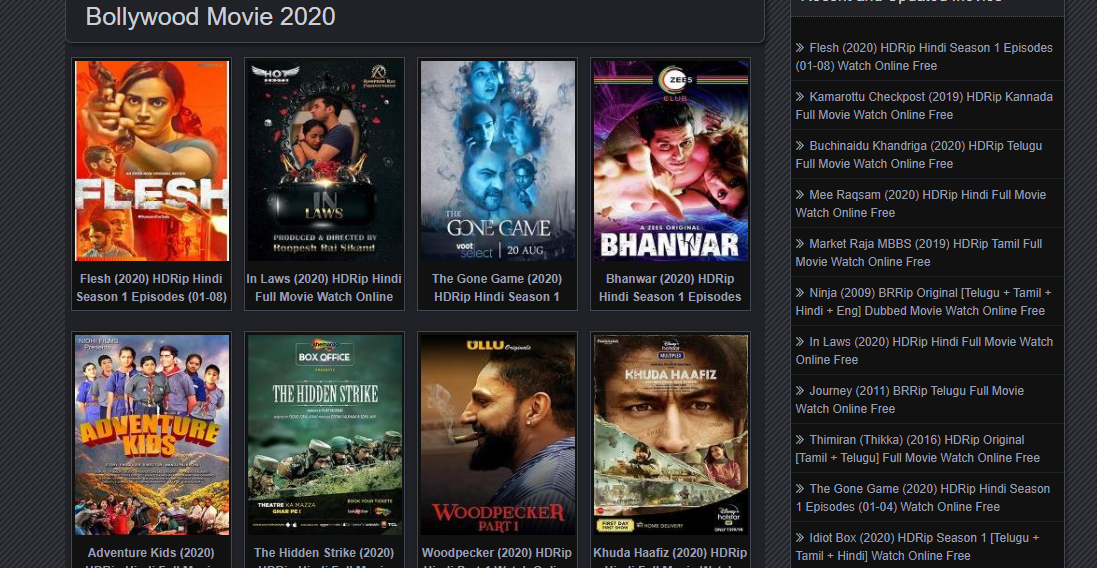The height and width of the screenshot is (568, 1097).
Task: Open The Gone Game poster thumbnail
Action: (497, 161)
